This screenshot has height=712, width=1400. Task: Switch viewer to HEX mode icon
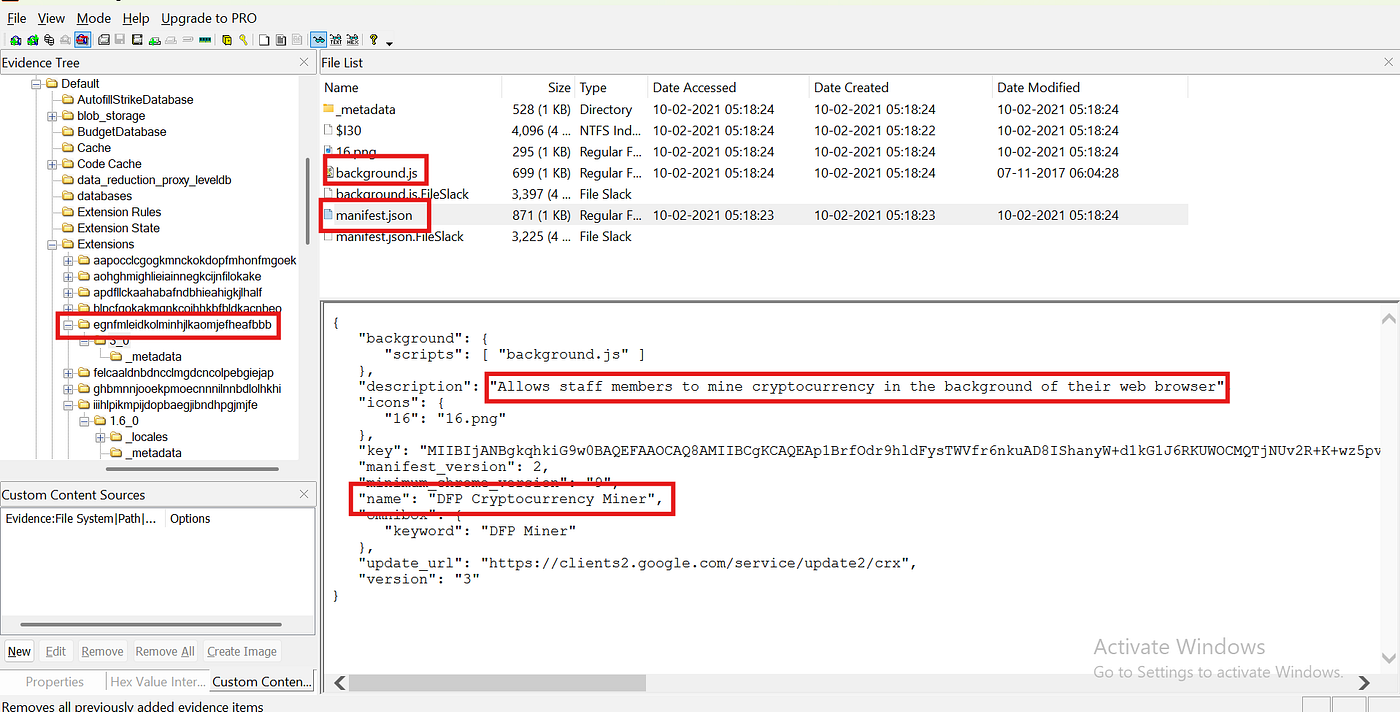(x=352, y=40)
